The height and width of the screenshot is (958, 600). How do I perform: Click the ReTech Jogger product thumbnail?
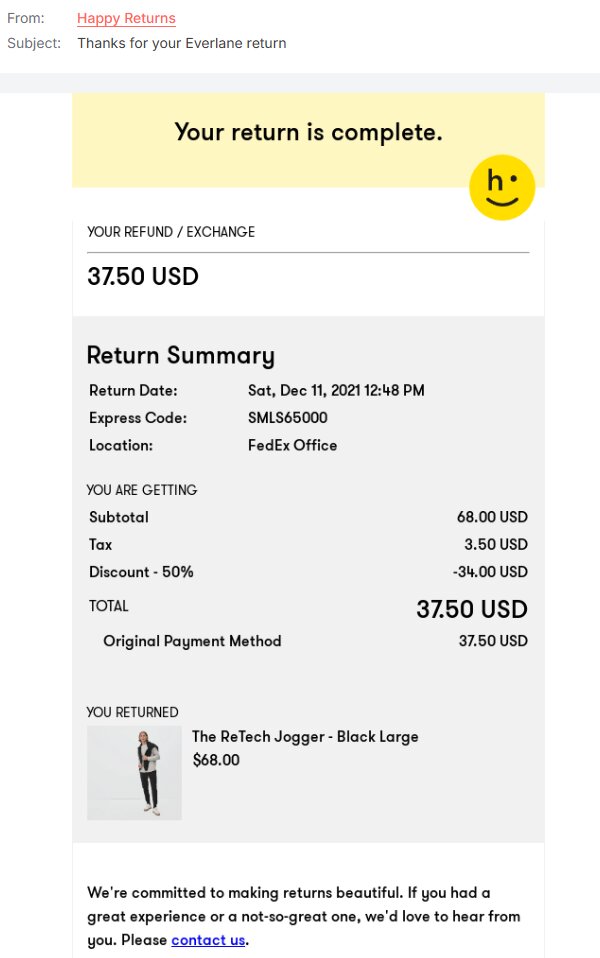click(134, 772)
